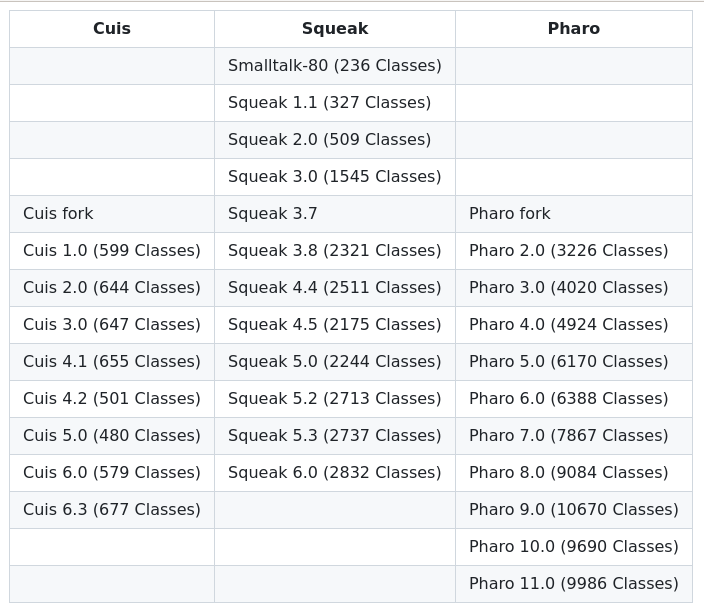Pick the Cuis 4.1 (655 Classes) entry
This screenshot has width=704, height=610.
(x=112, y=362)
